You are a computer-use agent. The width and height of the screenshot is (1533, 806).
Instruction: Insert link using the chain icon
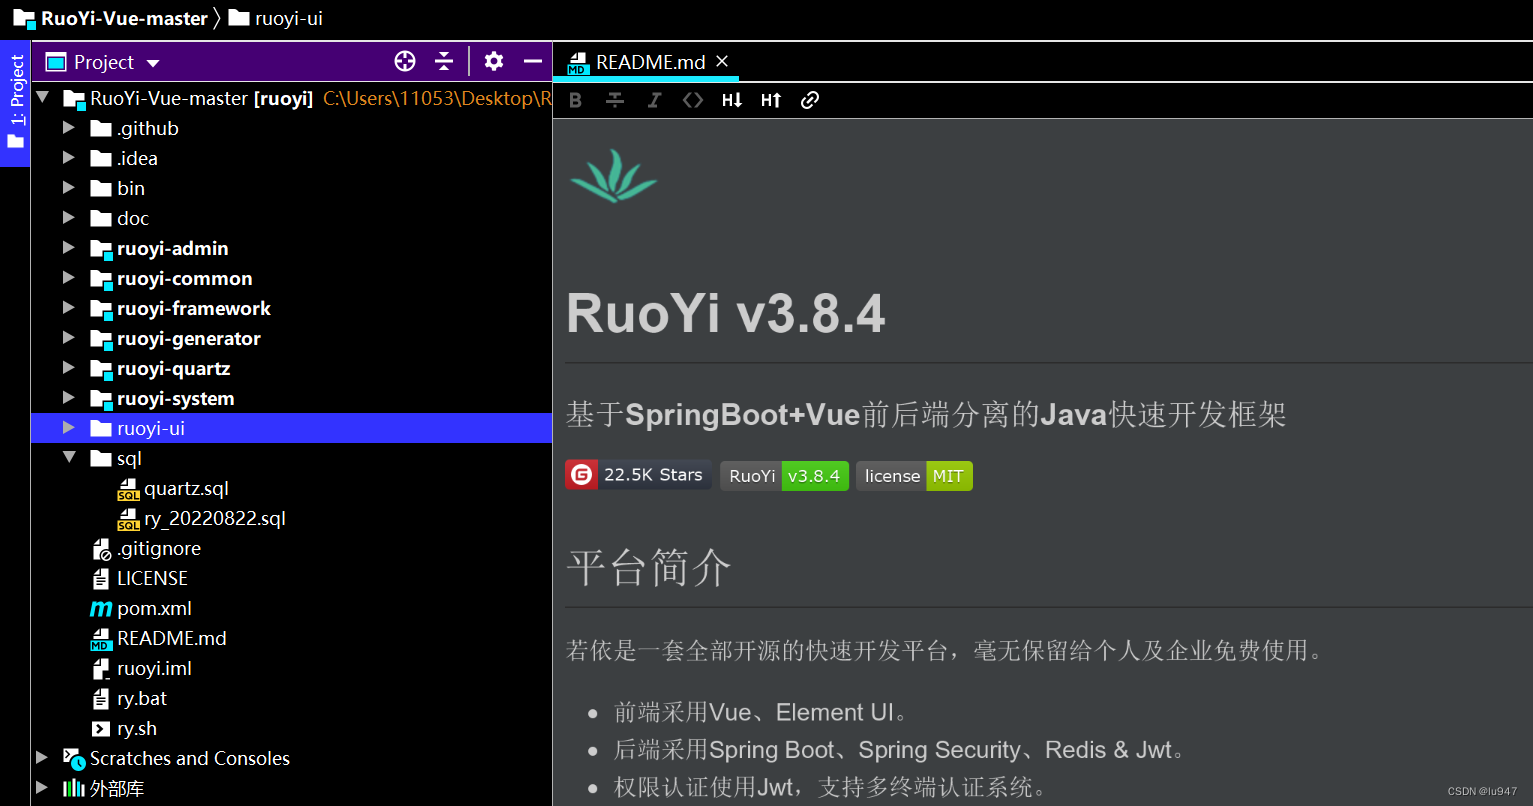pyautogui.click(x=810, y=100)
